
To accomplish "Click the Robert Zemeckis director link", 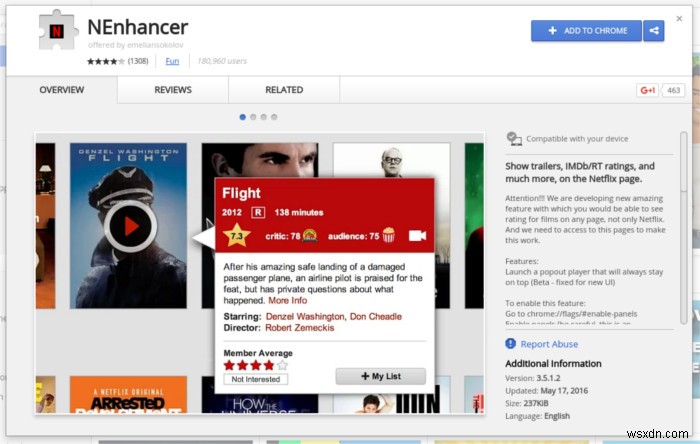I will pyautogui.click(x=300, y=328).
